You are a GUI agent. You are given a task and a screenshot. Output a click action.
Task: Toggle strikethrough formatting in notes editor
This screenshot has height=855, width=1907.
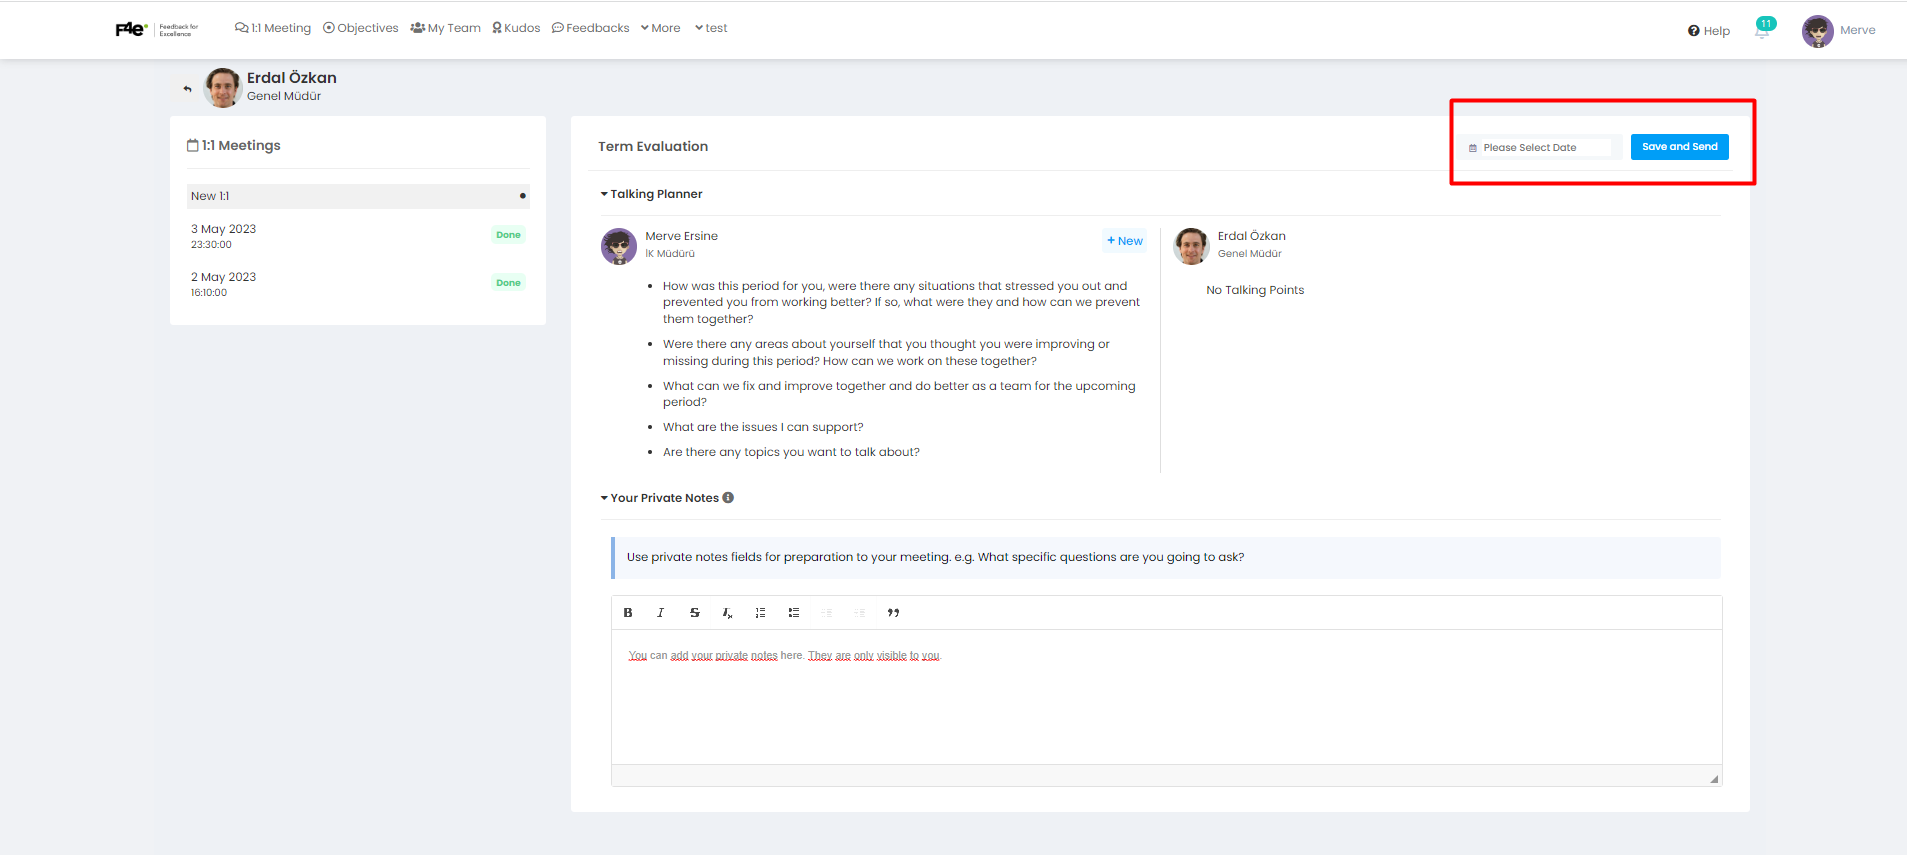(x=695, y=613)
